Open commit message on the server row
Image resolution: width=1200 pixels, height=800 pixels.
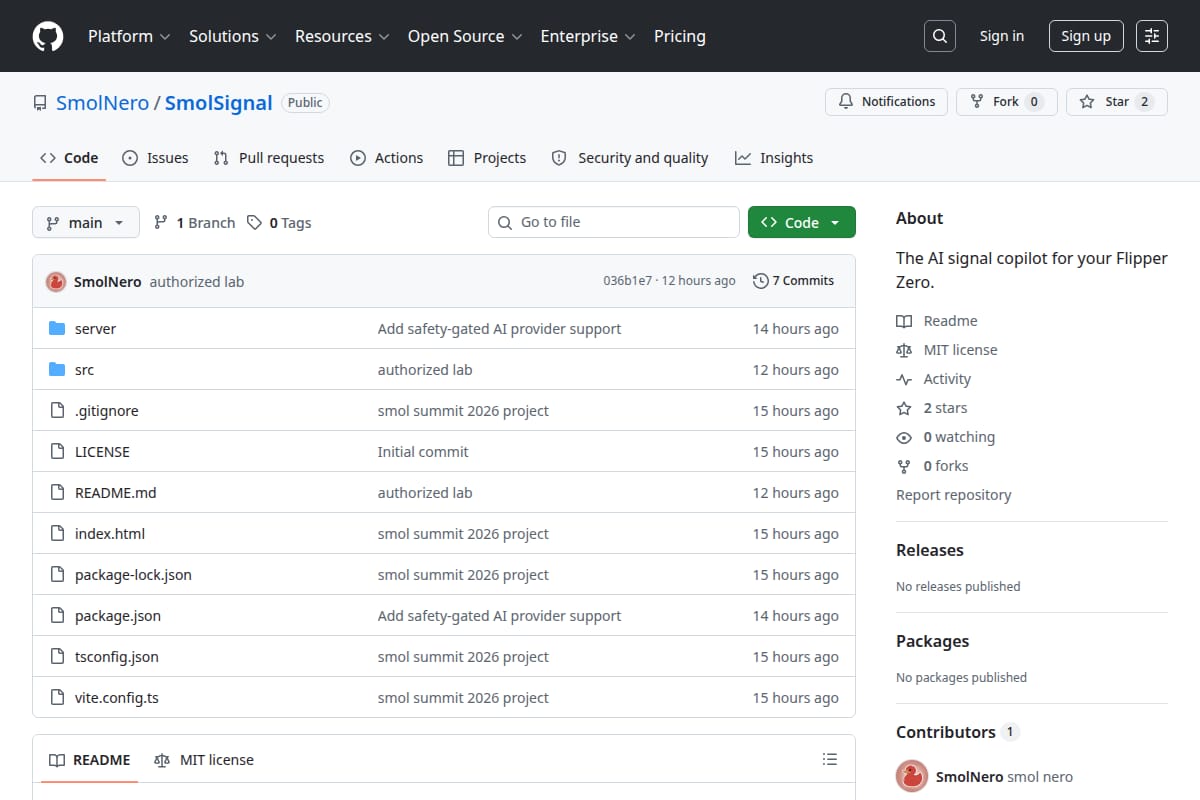499,329
